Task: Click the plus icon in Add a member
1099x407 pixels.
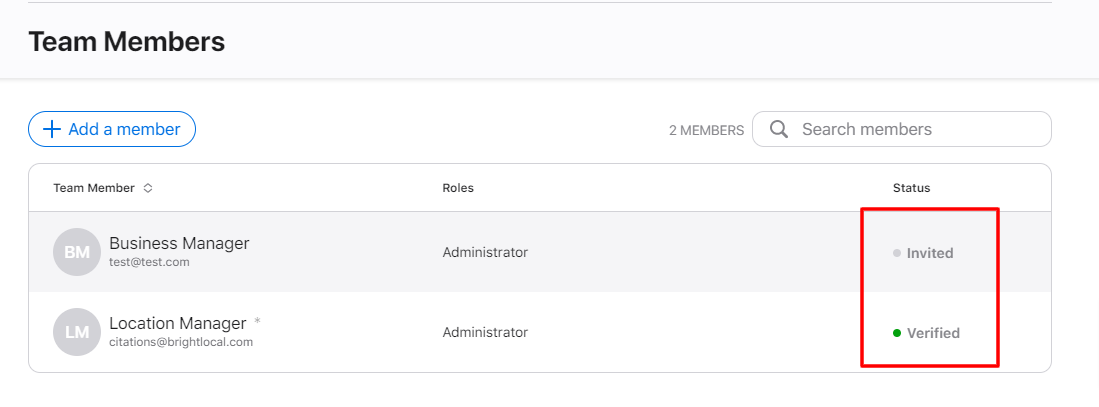Action: 52,129
